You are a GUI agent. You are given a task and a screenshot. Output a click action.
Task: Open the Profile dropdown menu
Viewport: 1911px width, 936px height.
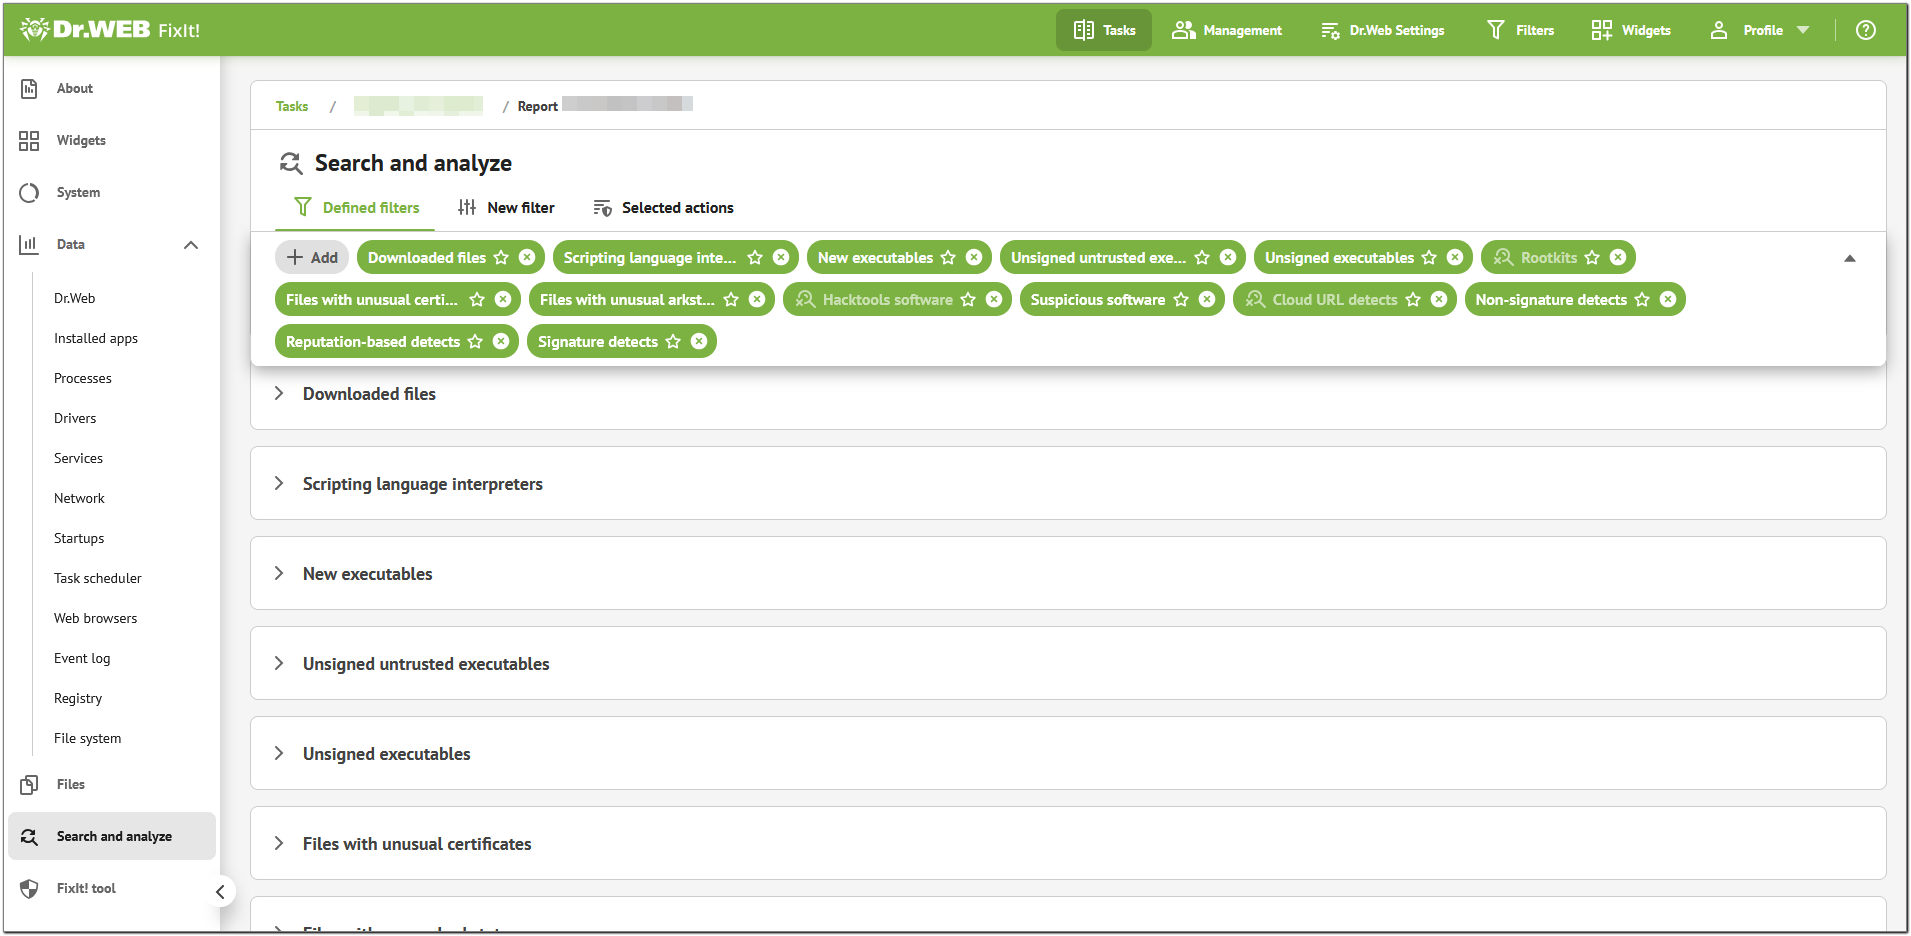pos(1759,30)
